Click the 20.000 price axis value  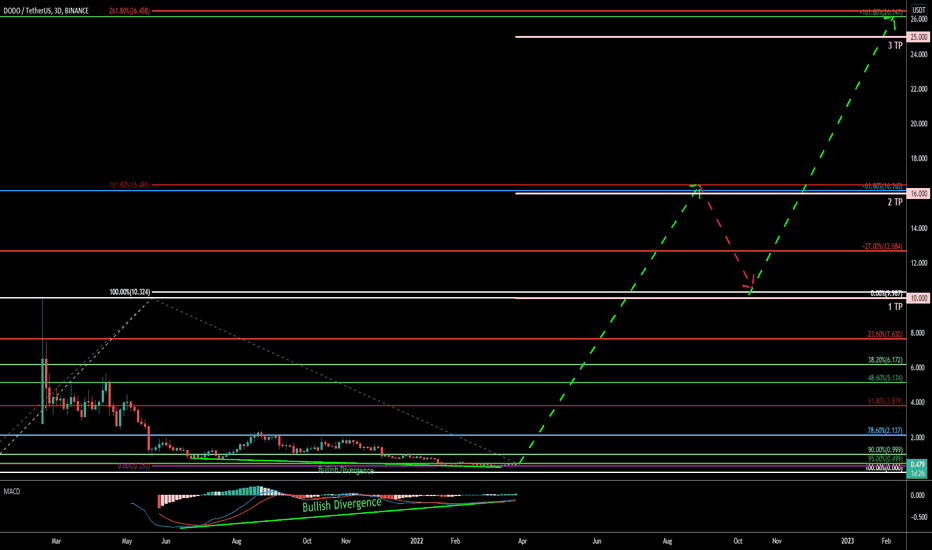pos(919,124)
